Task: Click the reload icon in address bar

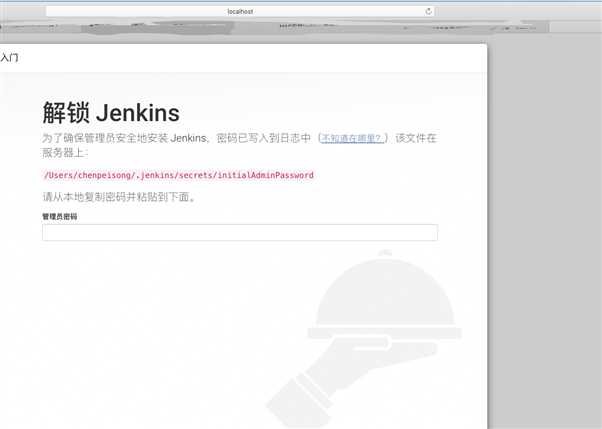Action: (428, 12)
